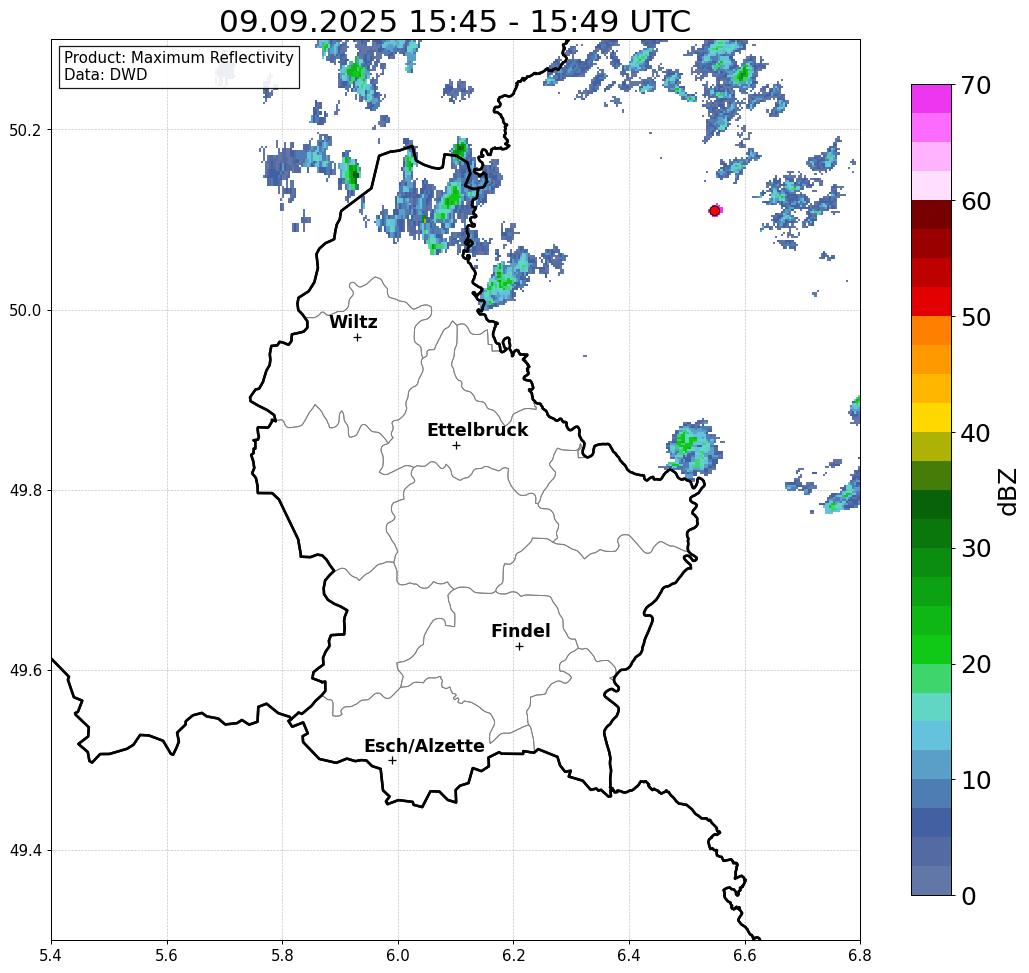1029x973 pixels.
Task: Click the magenta swatch at colorbar top
Action: click(931, 99)
